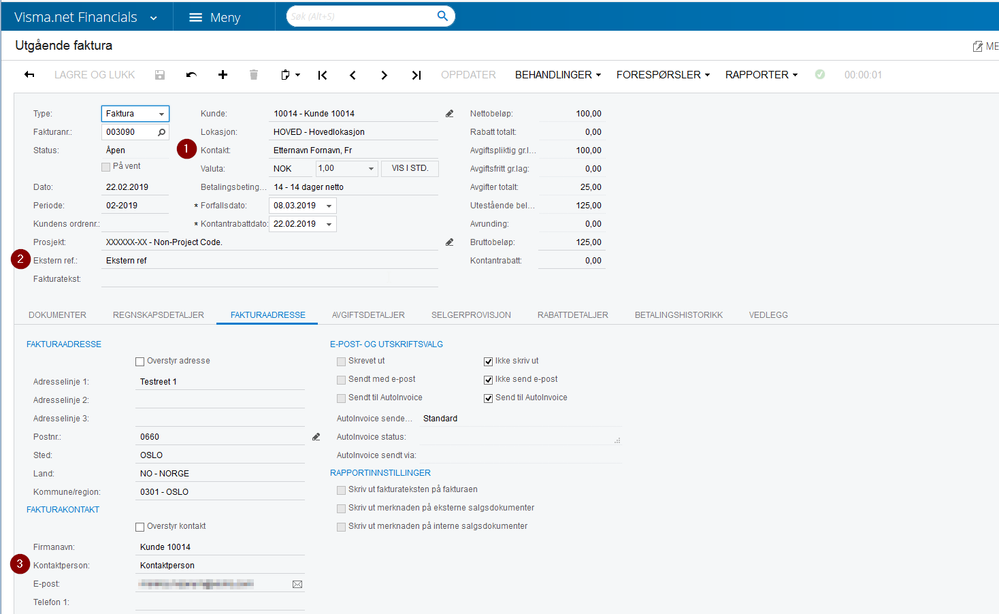Screen dimensions: 999x614
Task: Add new invoice with plus icon
Action: point(222,75)
